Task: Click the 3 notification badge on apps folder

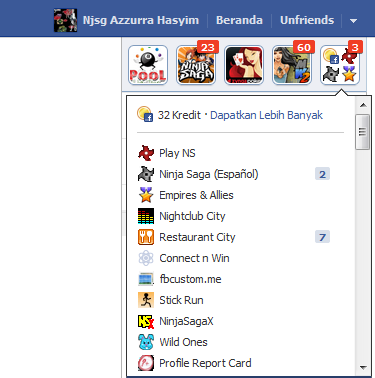Action: point(355,47)
